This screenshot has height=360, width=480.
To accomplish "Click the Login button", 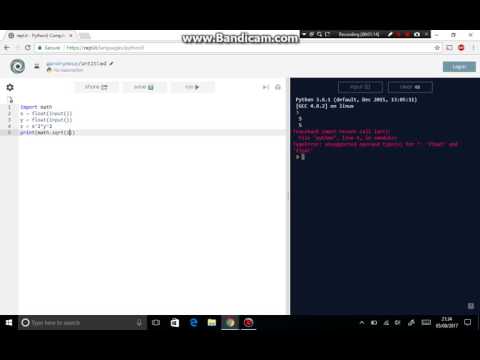I will (459, 67).
